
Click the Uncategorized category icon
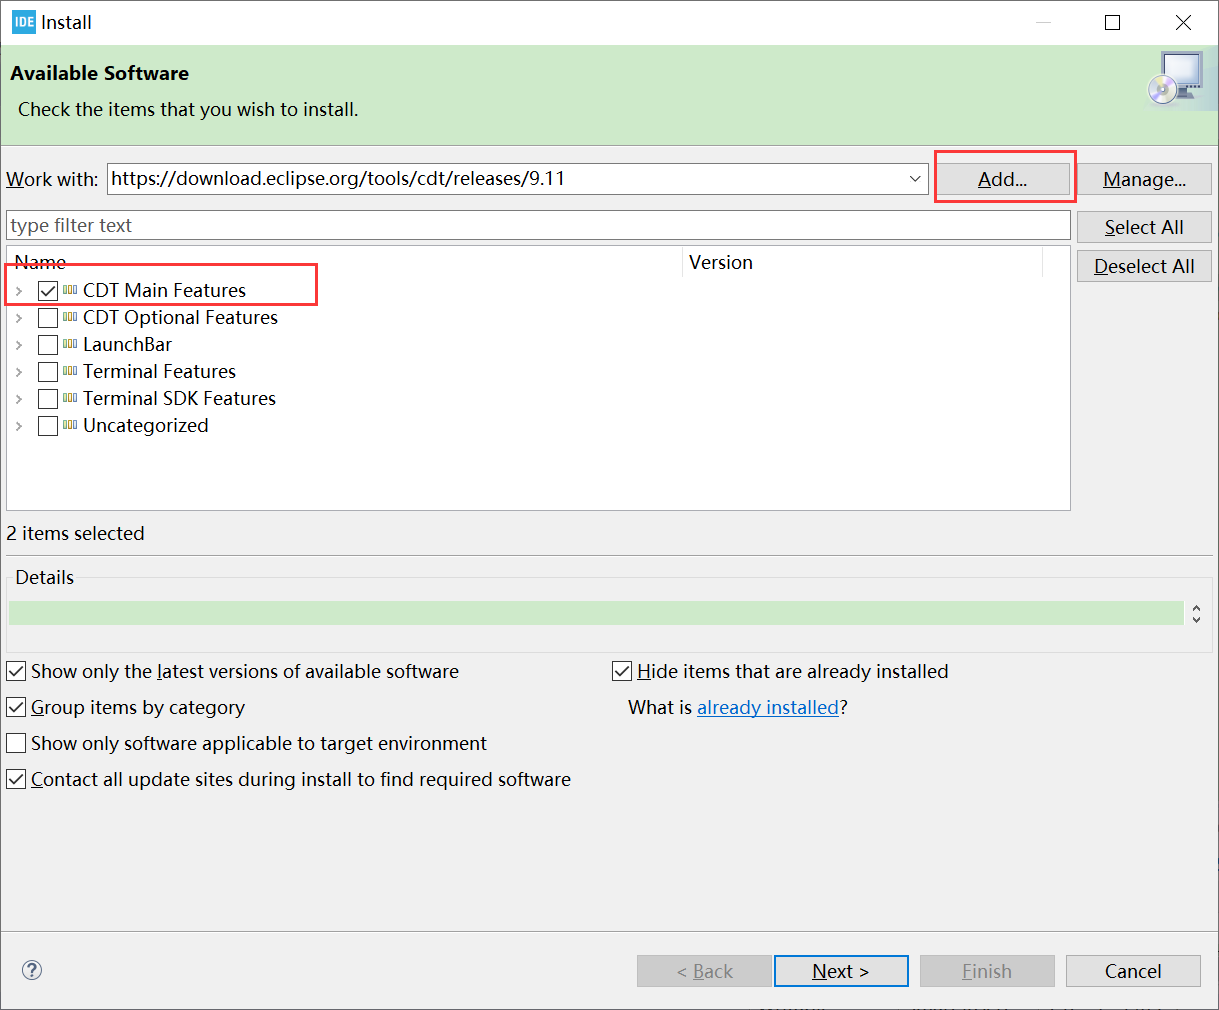70,425
